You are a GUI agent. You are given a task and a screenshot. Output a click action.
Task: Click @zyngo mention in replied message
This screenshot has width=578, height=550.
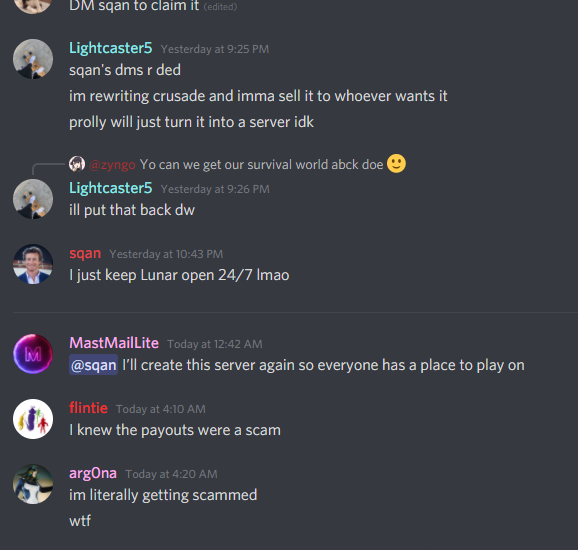click(112, 165)
